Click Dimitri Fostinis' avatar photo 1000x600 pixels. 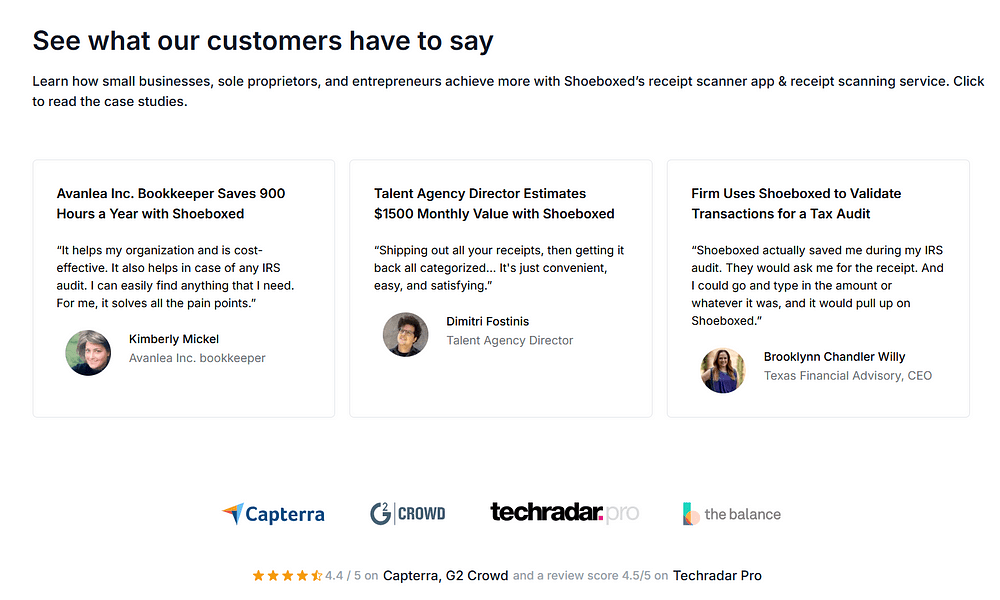pos(406,335)
